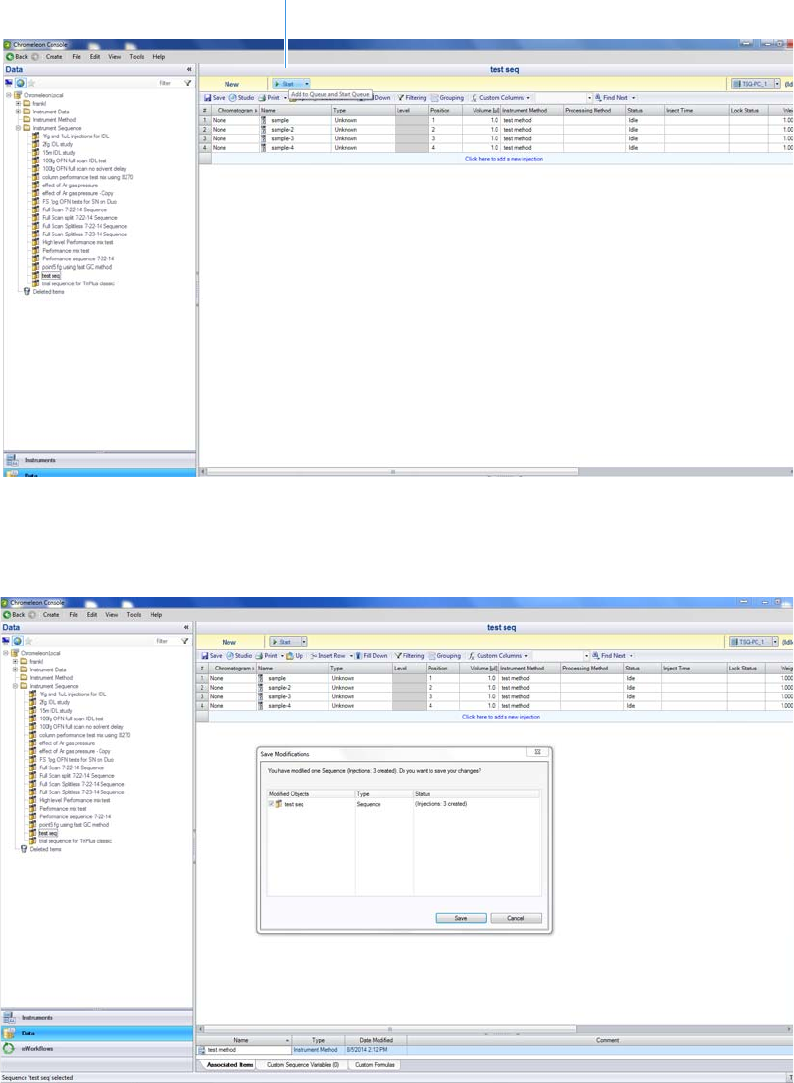This screenshot has width=794, height=1083.
Task: Expand the Print dropdown arrow in the lower console
Action: 282,655
